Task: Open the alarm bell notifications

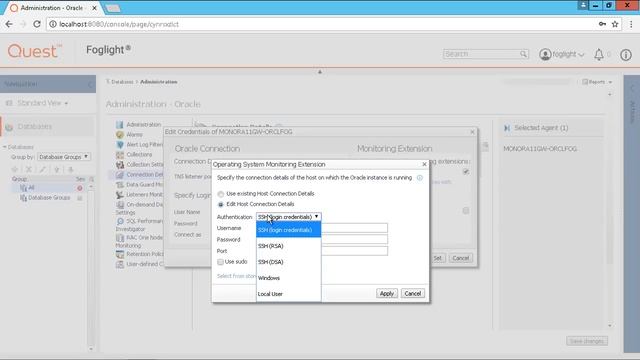Action: (599, 54)
